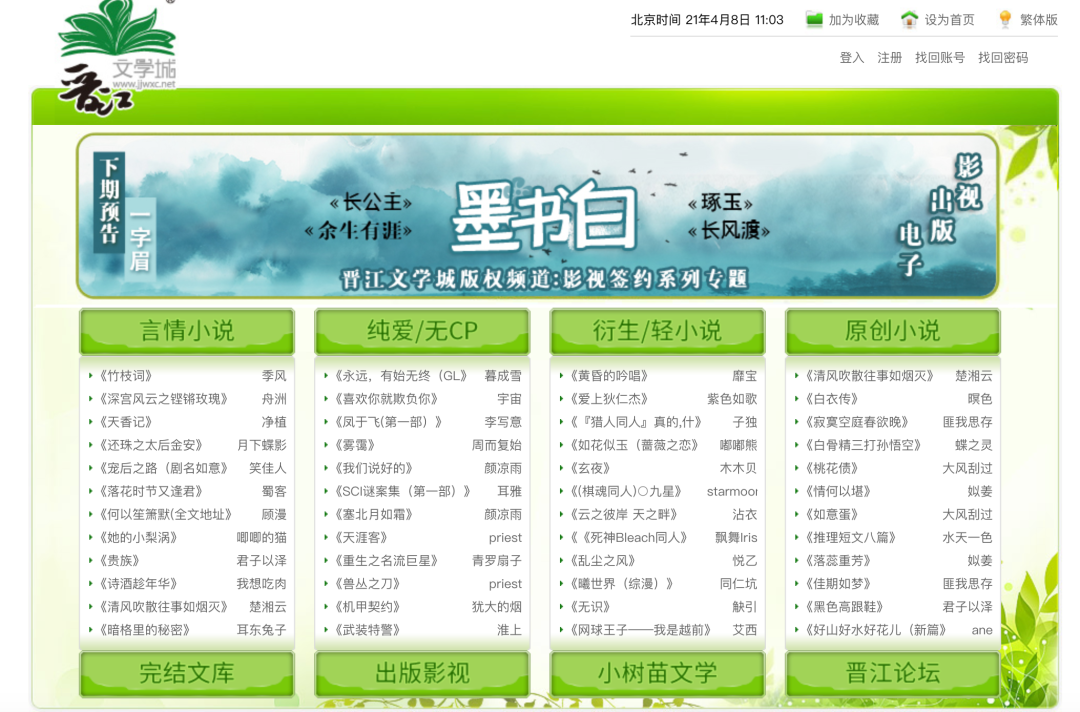Open novel 《玄夜》

click(591, 468)
